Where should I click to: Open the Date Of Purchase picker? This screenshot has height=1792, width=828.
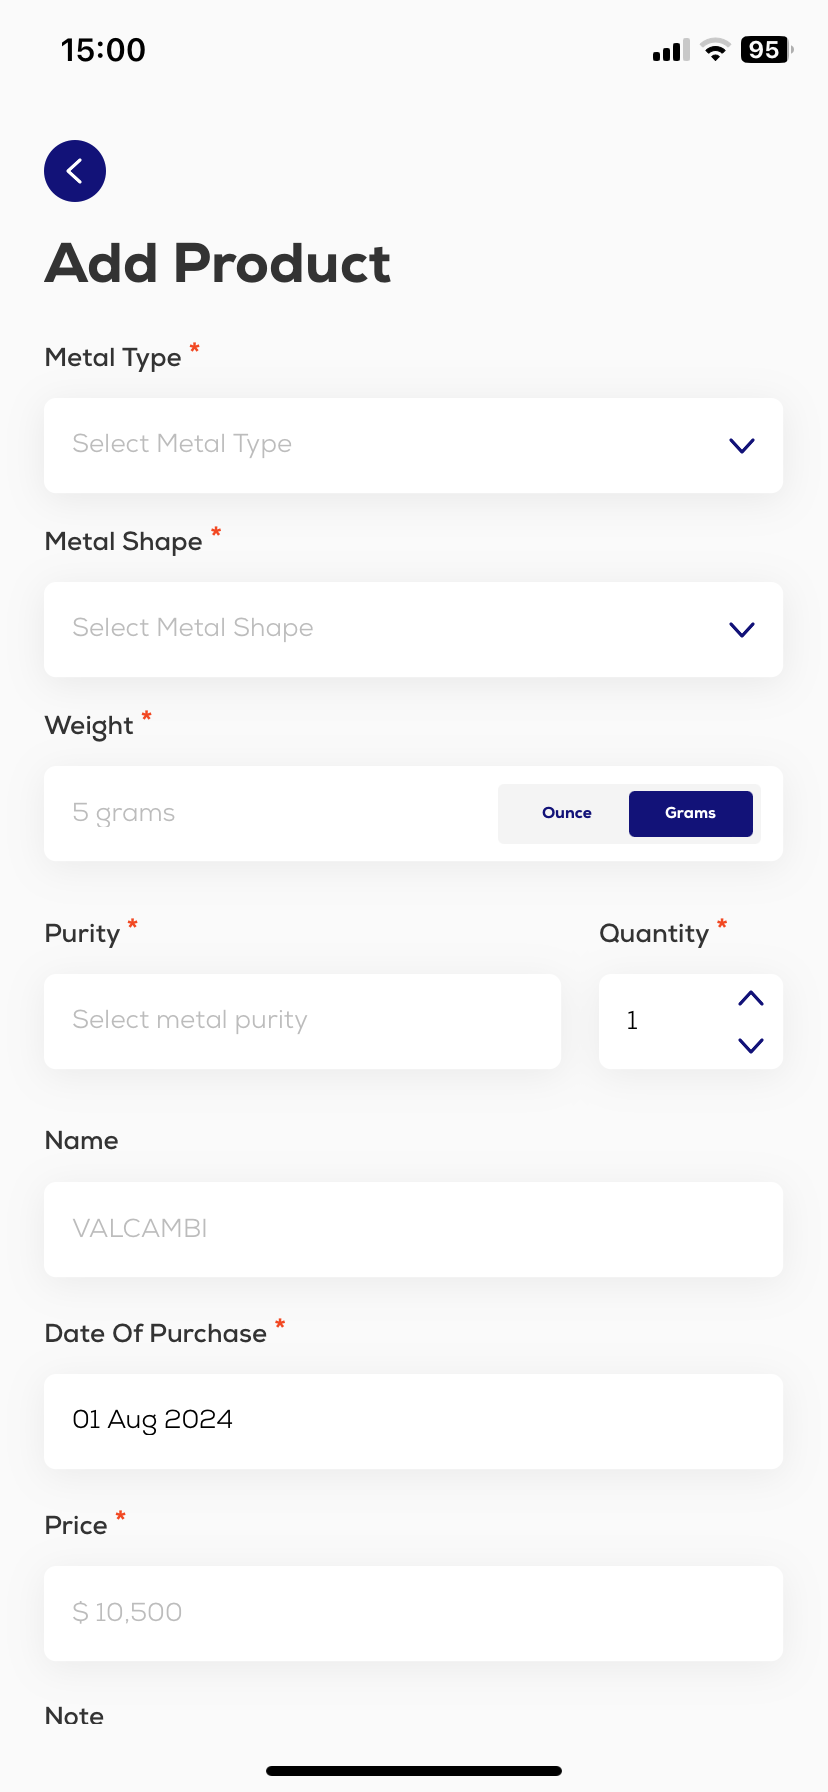pos(413,1421)
